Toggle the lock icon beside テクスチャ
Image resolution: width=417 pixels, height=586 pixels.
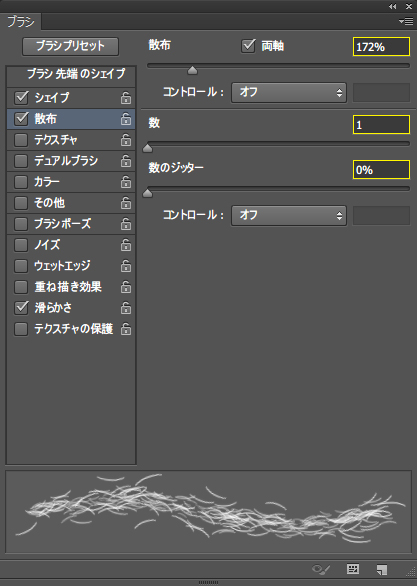(x=126, y=140)
